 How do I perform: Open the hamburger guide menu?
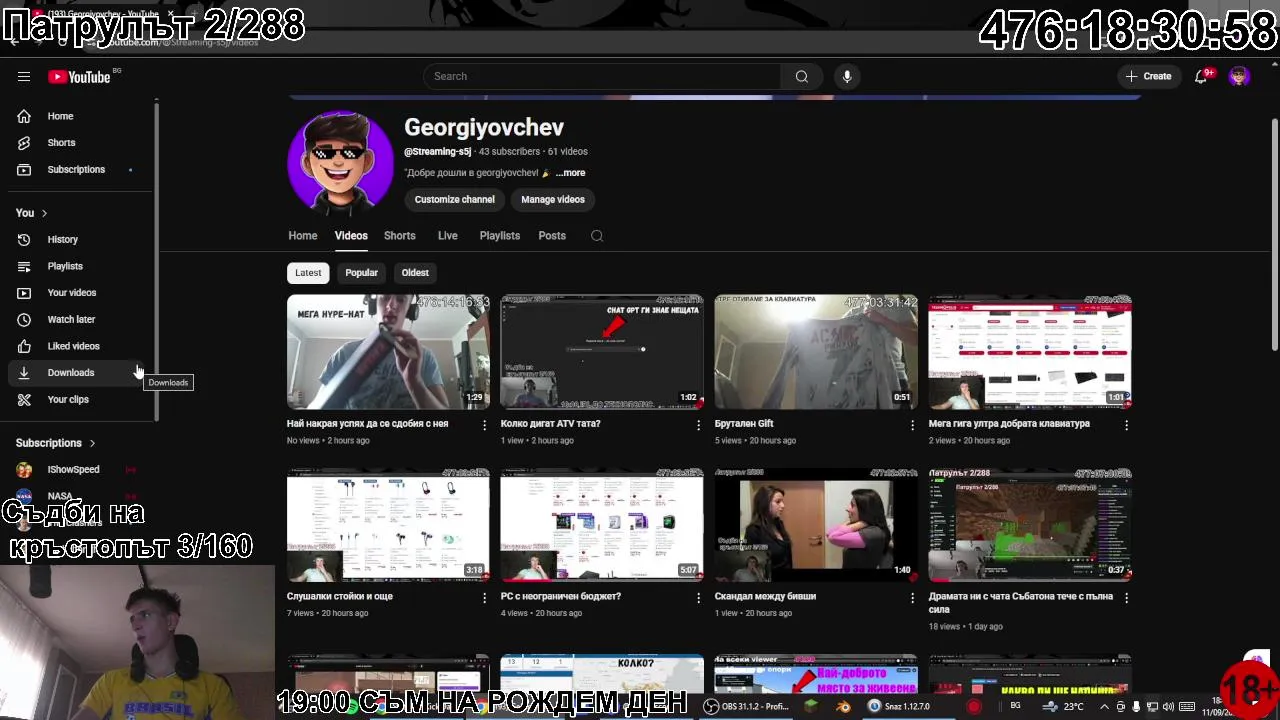coord(24,76)
